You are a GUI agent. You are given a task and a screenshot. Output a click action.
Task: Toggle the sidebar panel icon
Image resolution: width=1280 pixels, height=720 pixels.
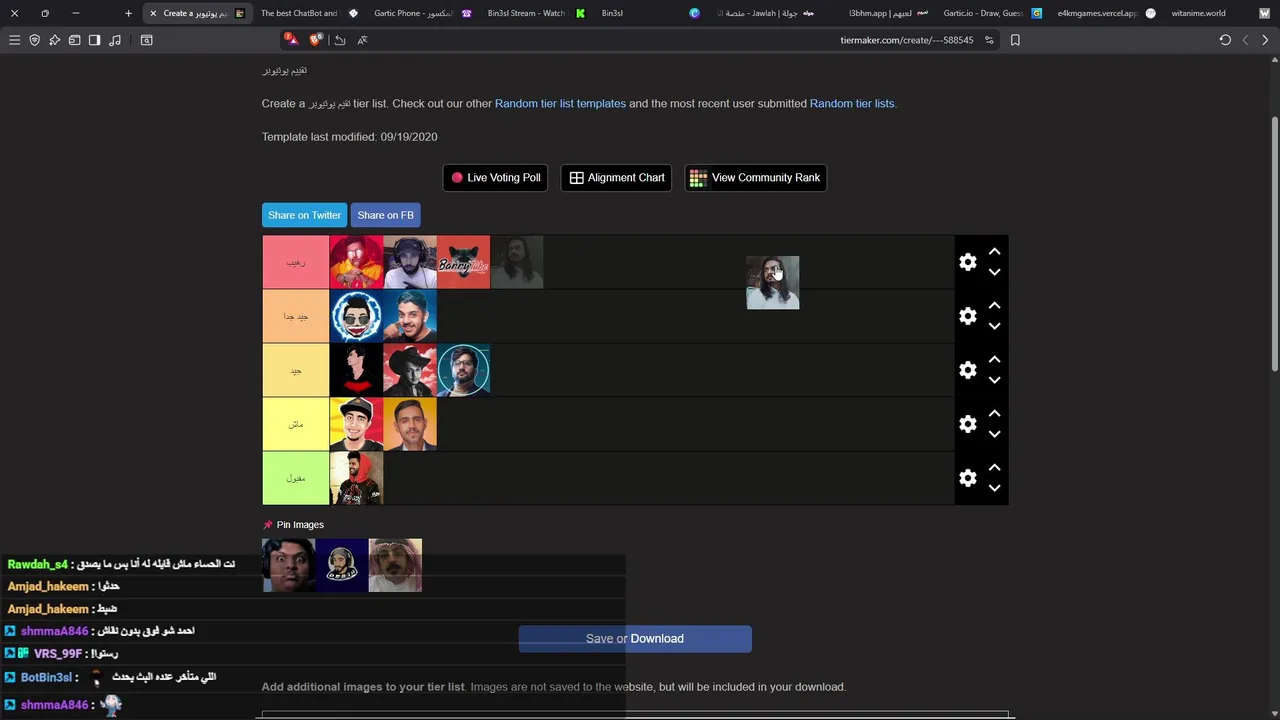pos(94,40)
